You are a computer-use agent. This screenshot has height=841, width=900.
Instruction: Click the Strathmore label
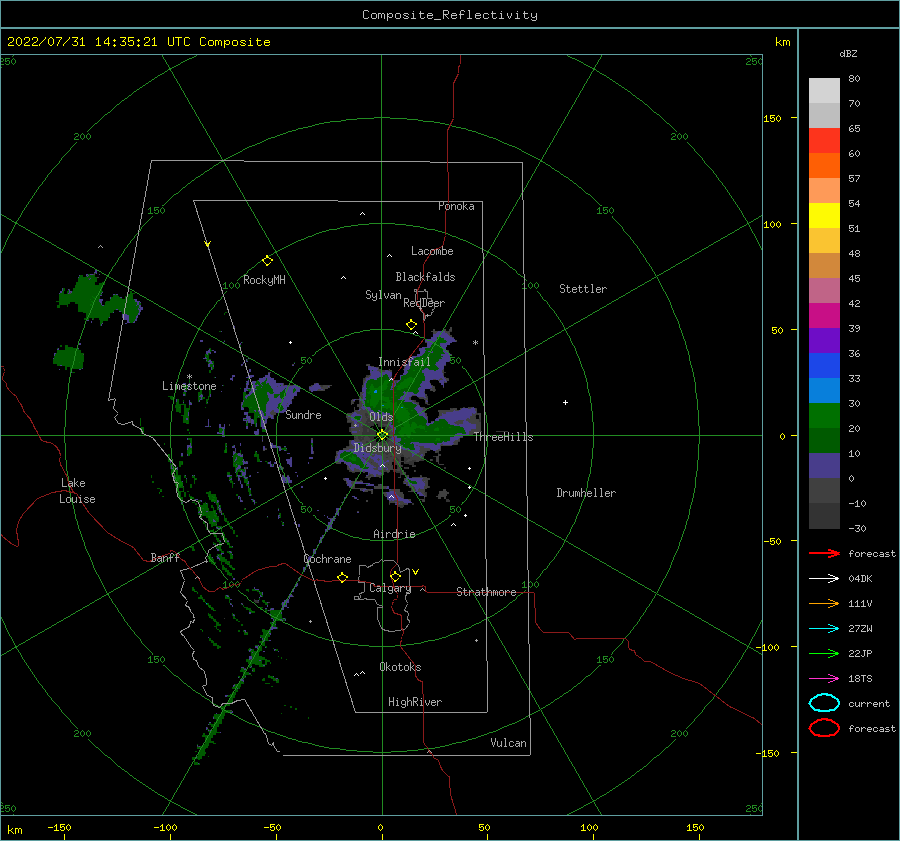click(486, 592)
